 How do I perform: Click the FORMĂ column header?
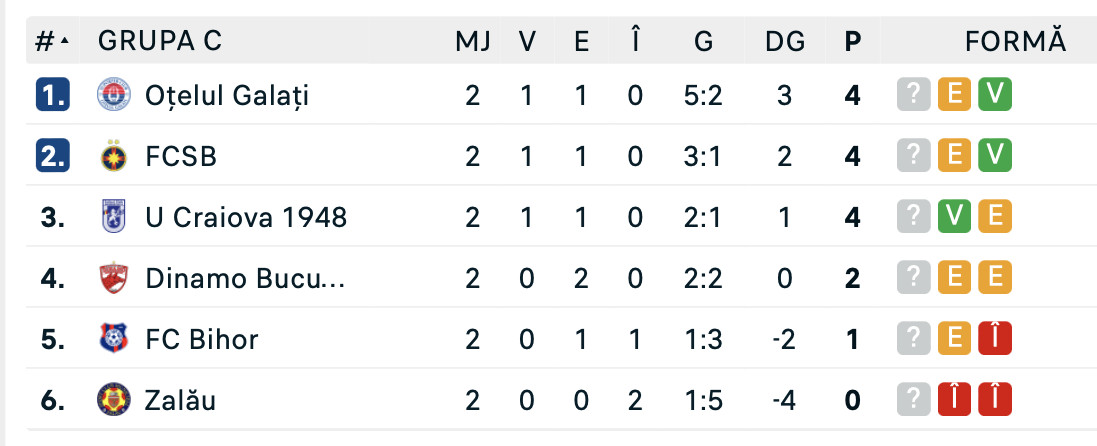click(x=1015, y=41)
